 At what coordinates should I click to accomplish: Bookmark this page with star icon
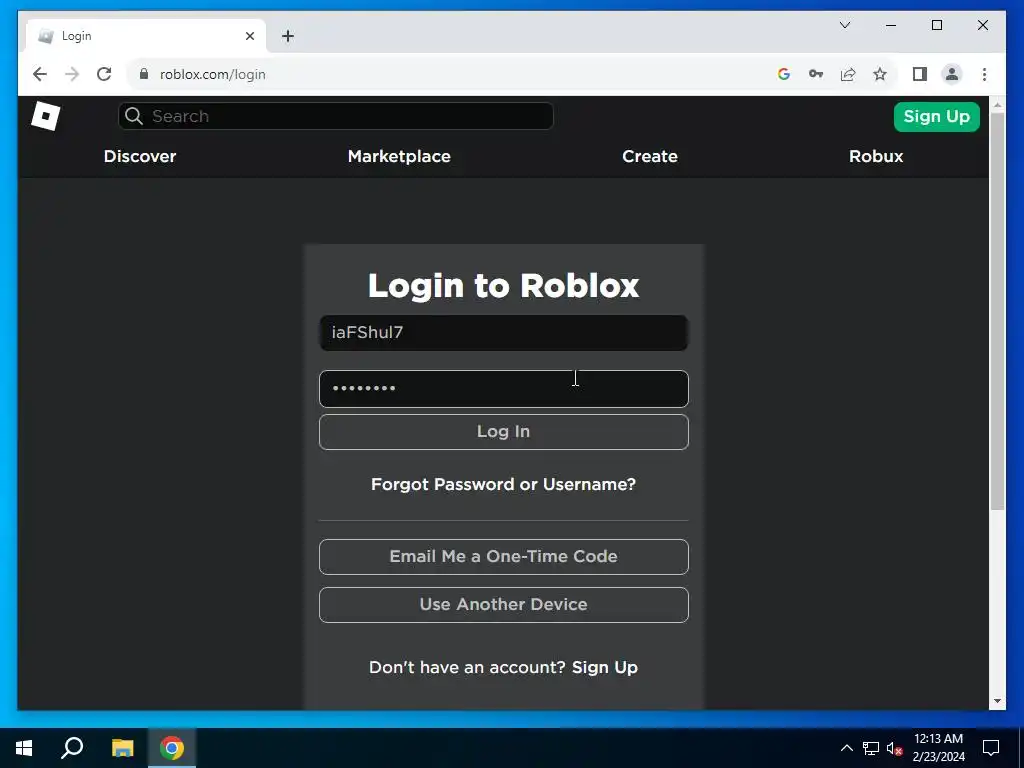(x=880, y=74)
